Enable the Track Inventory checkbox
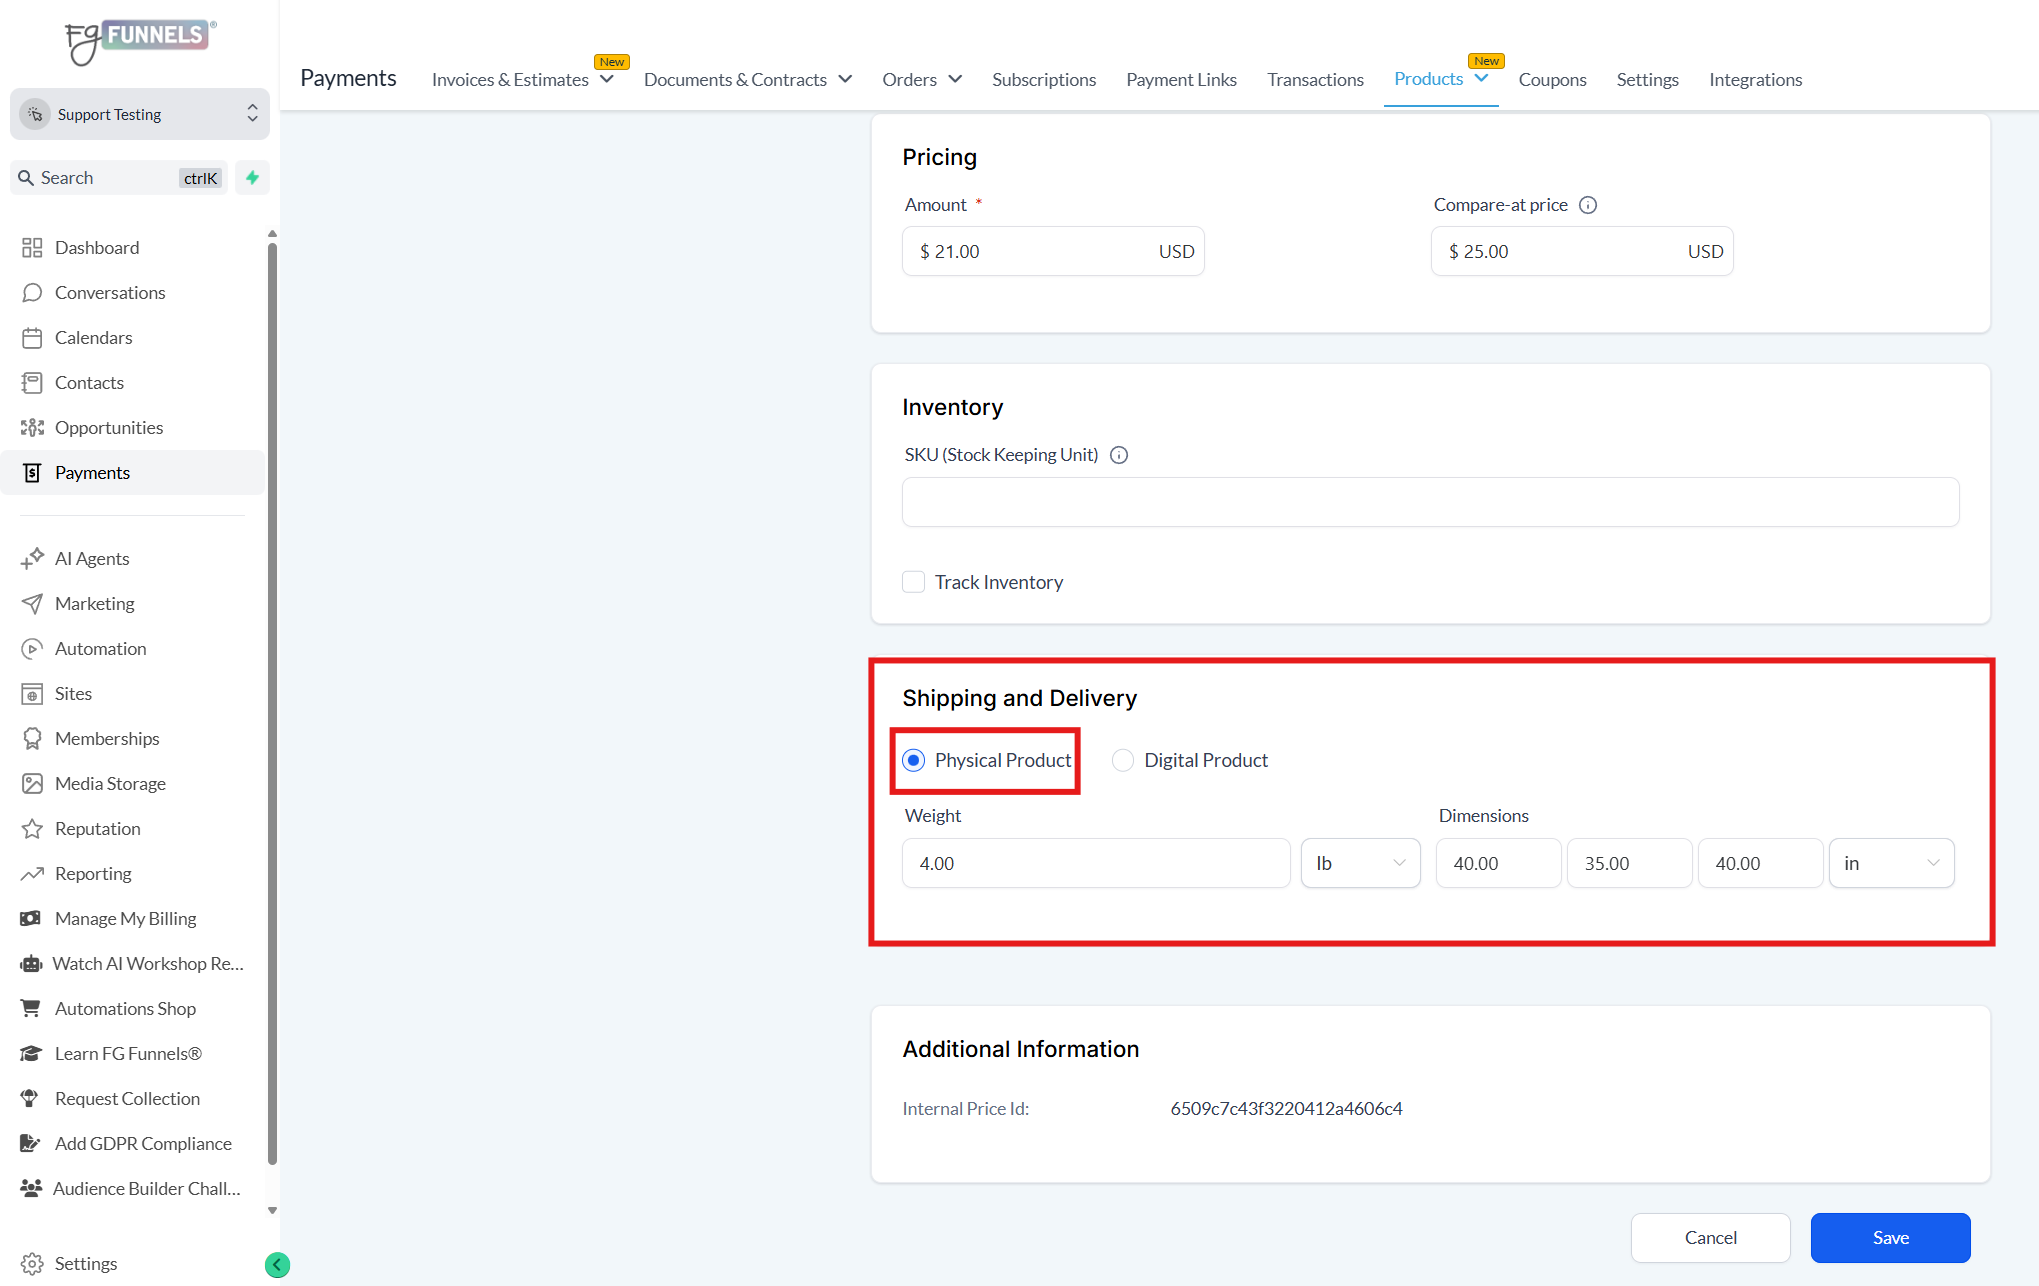The height and width of the screenshot is (1286, 2039). [x=913, y=582]
